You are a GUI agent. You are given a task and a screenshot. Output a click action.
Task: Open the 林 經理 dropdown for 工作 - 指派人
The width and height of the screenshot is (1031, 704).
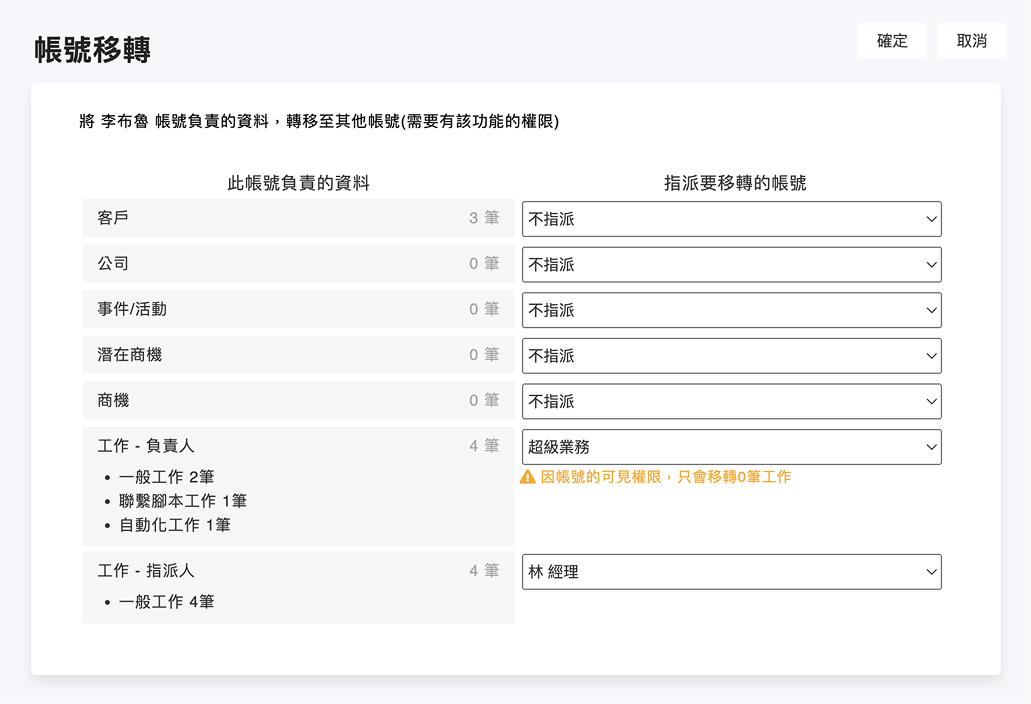coord(731,572)
